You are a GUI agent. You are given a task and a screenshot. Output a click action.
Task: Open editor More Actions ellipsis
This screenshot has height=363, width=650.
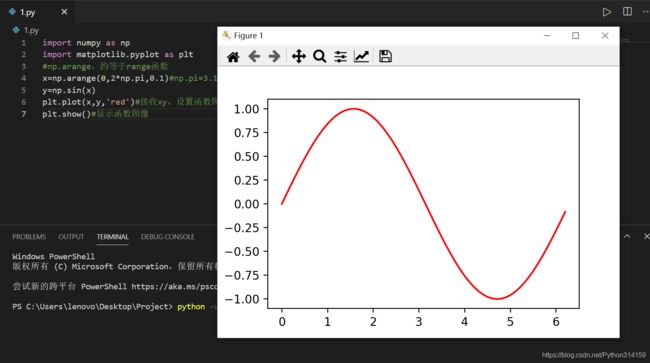point(645,12)
